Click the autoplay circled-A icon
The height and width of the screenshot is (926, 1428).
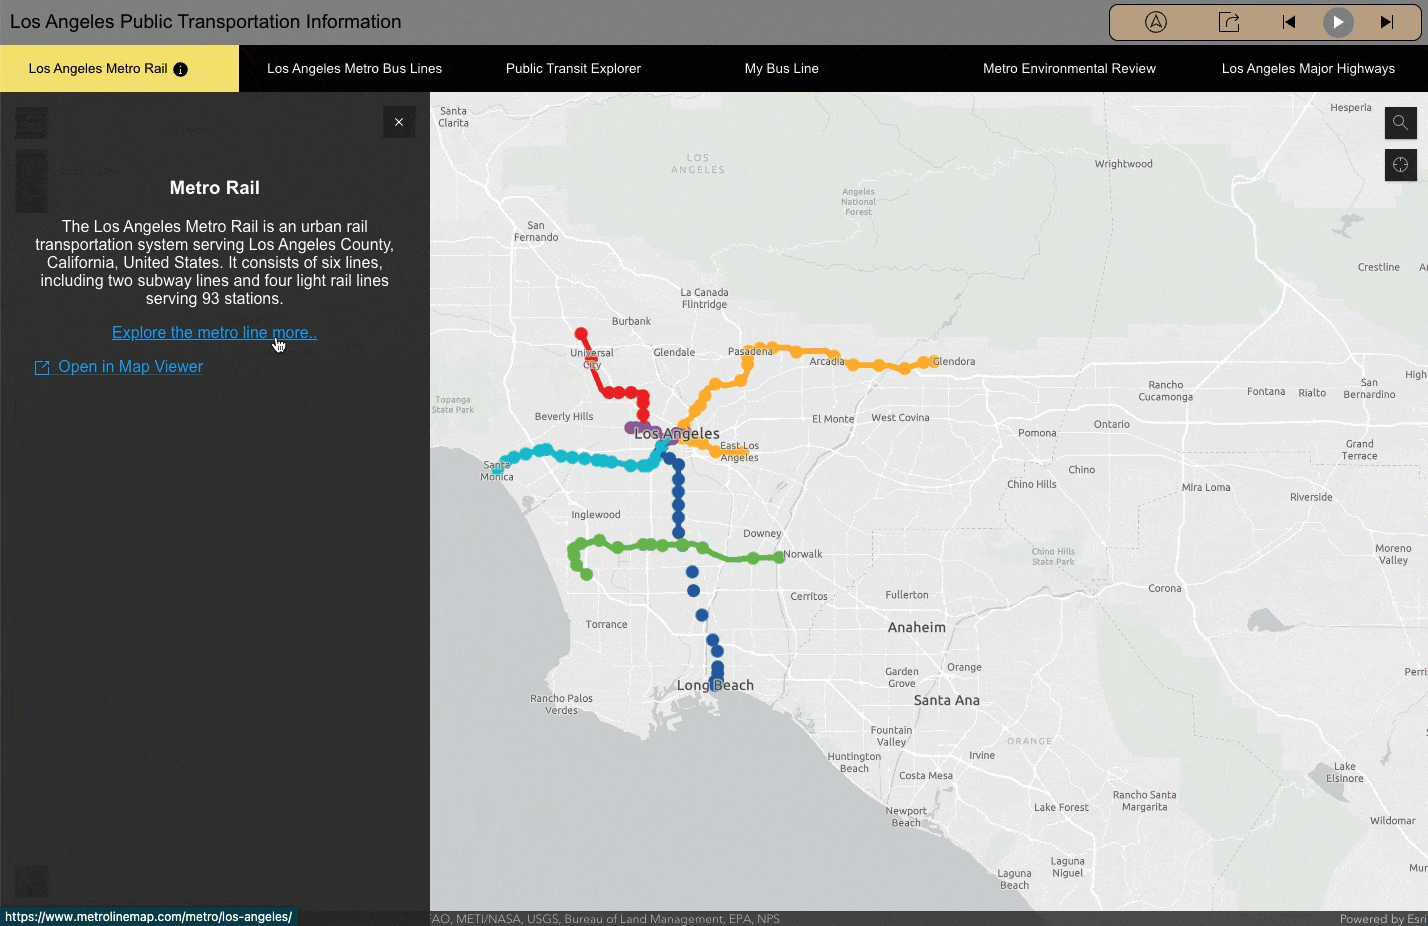pyautogui.click(x=1156, y=22)
